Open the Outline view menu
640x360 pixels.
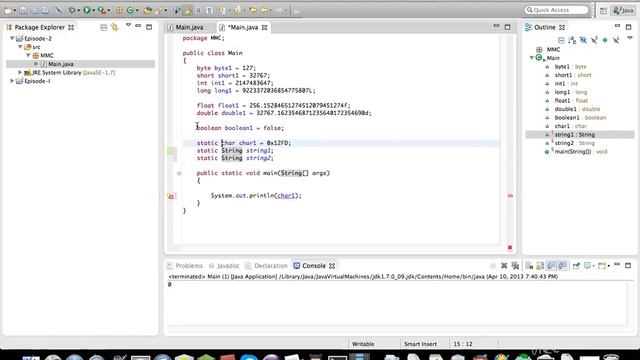(x=630, y=38)
